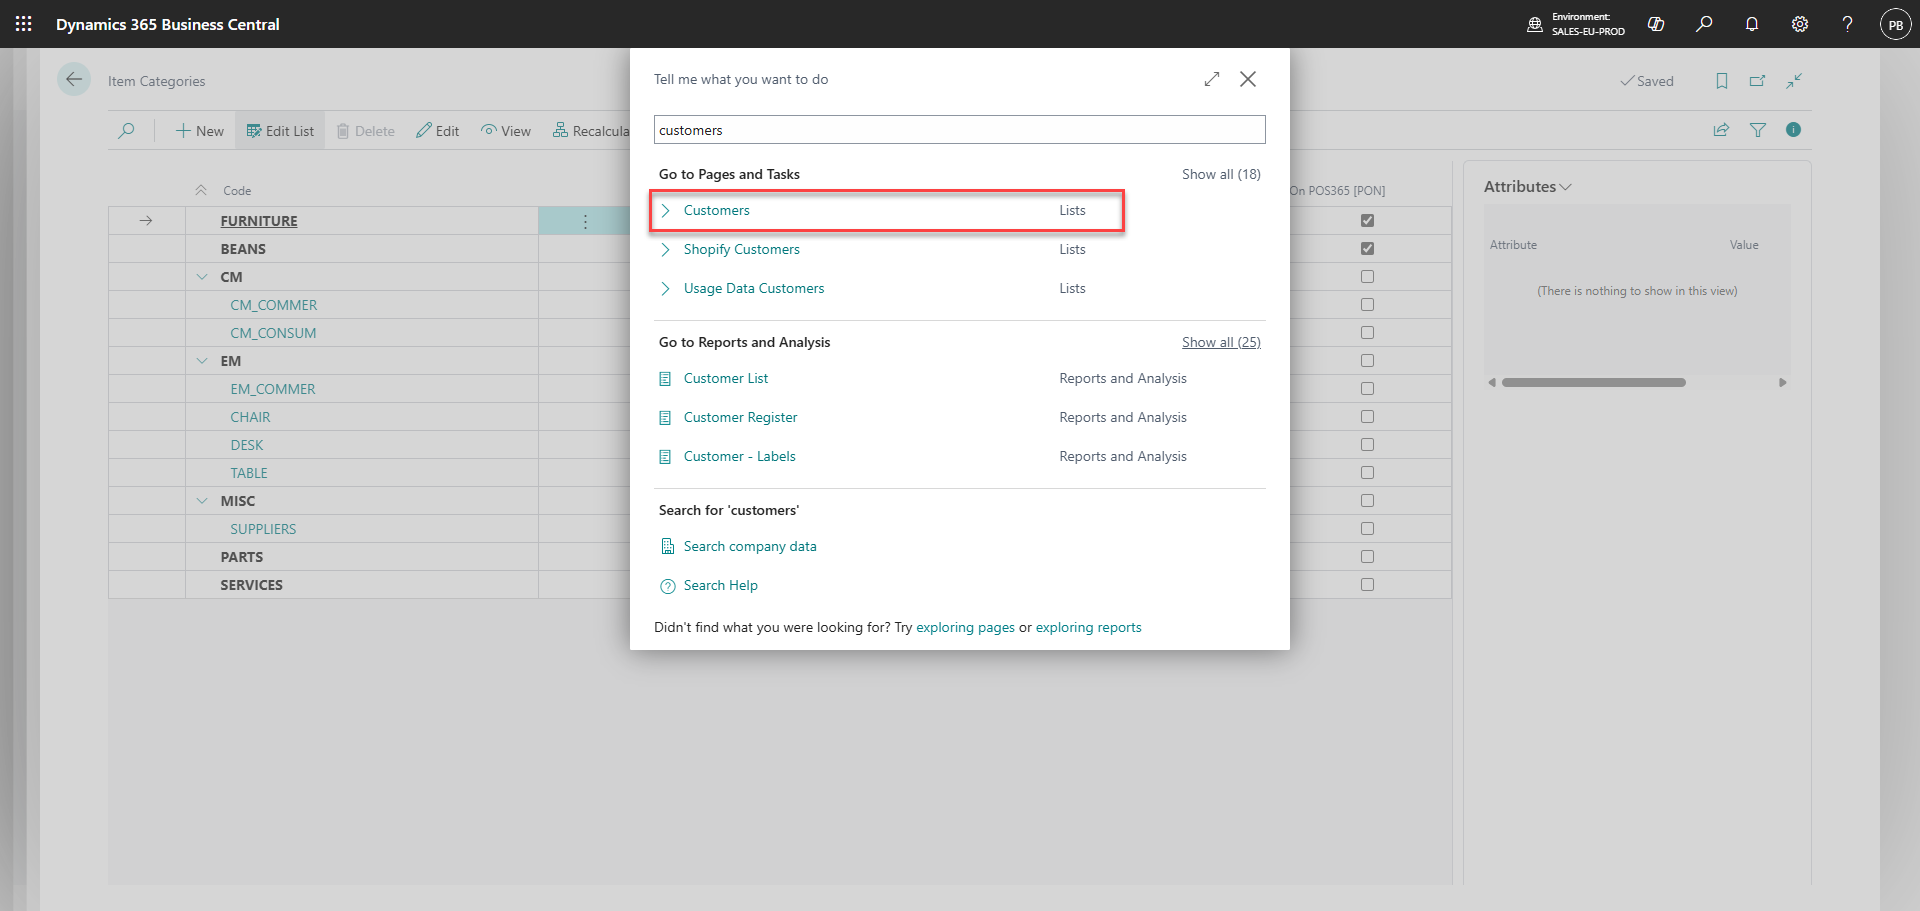
Task: Click the Edit action
Action: tap(438, 131)
